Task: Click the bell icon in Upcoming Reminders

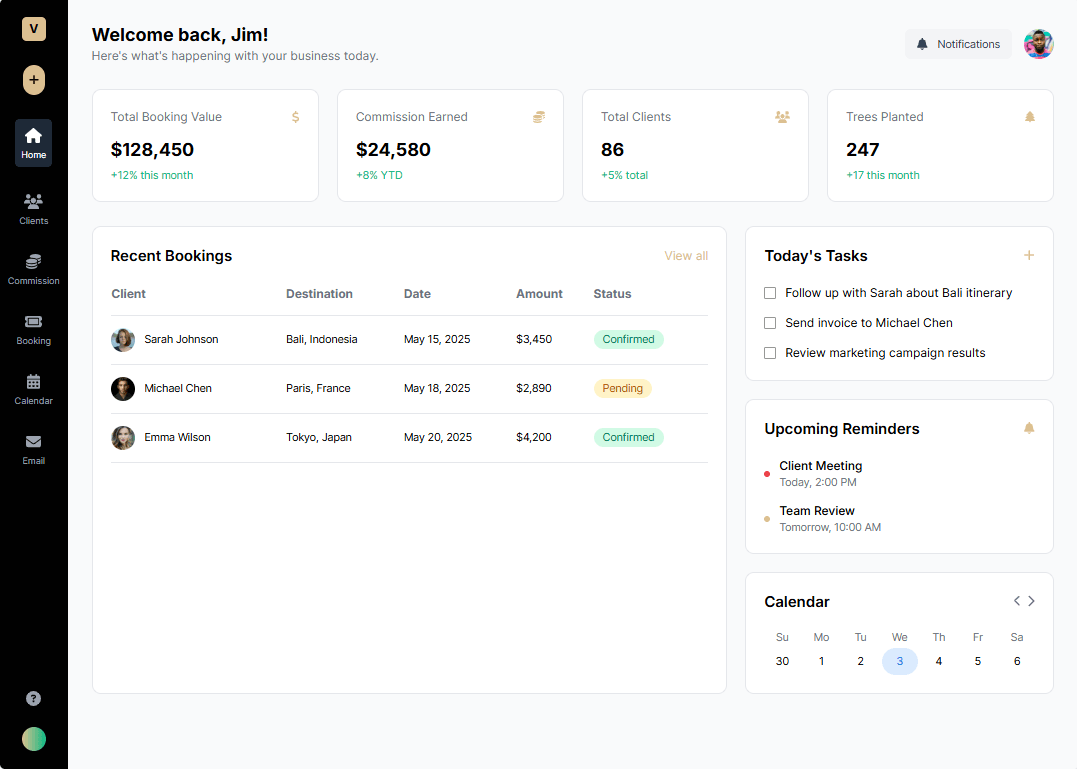Action: click(x=1029, y=428)
